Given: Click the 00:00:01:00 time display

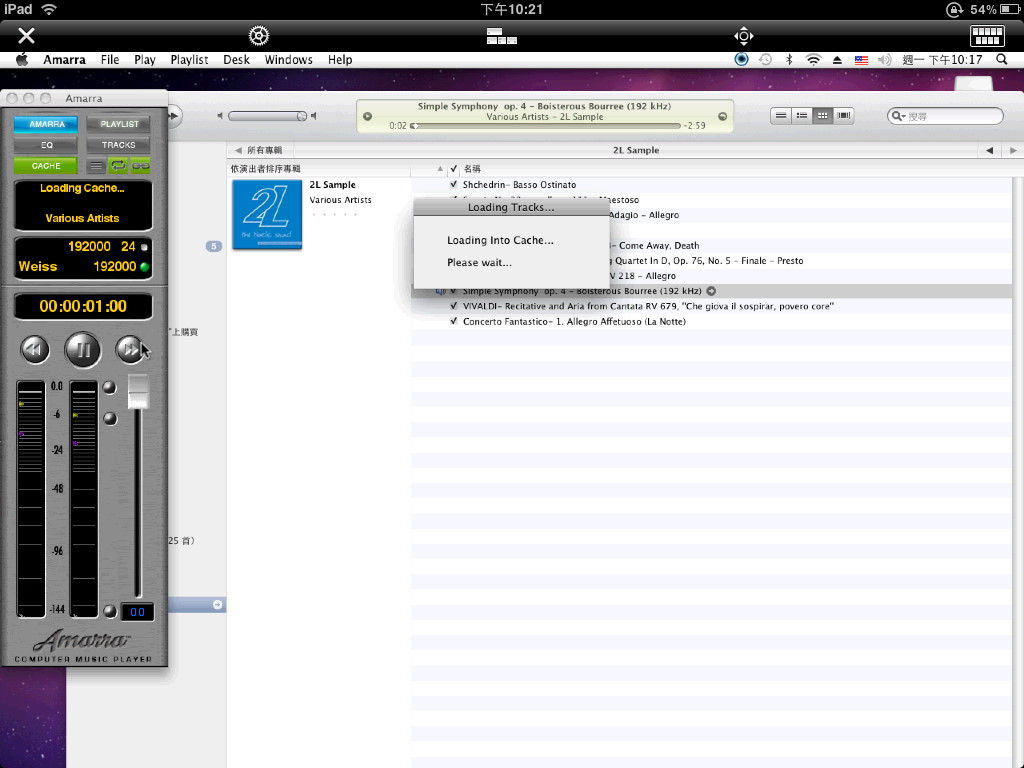Looking at the screenshot, I should coord(83,306).
